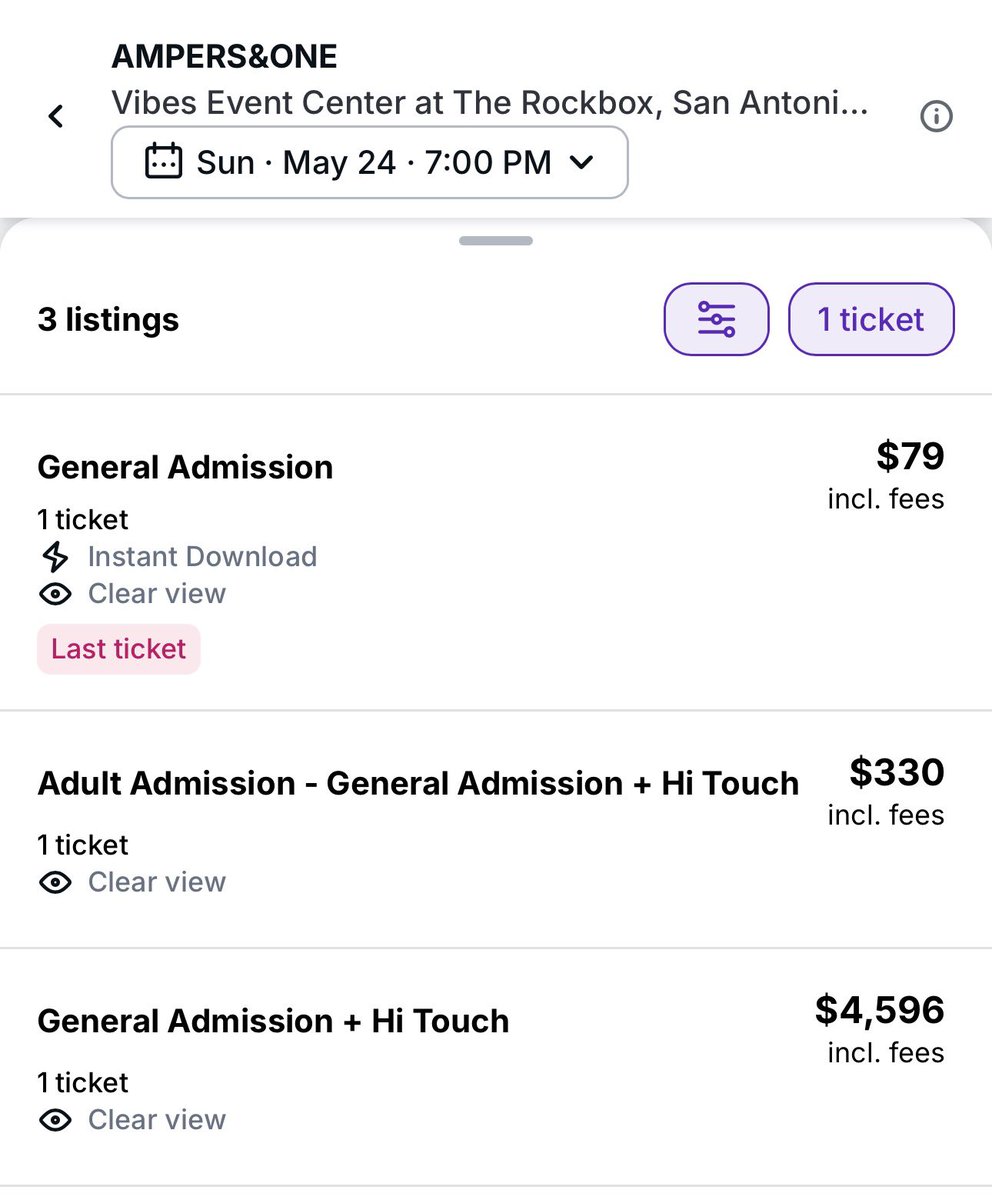Click the $4,596 price
This screenshot has width=992, height=1200.
tap(880, 1010)
